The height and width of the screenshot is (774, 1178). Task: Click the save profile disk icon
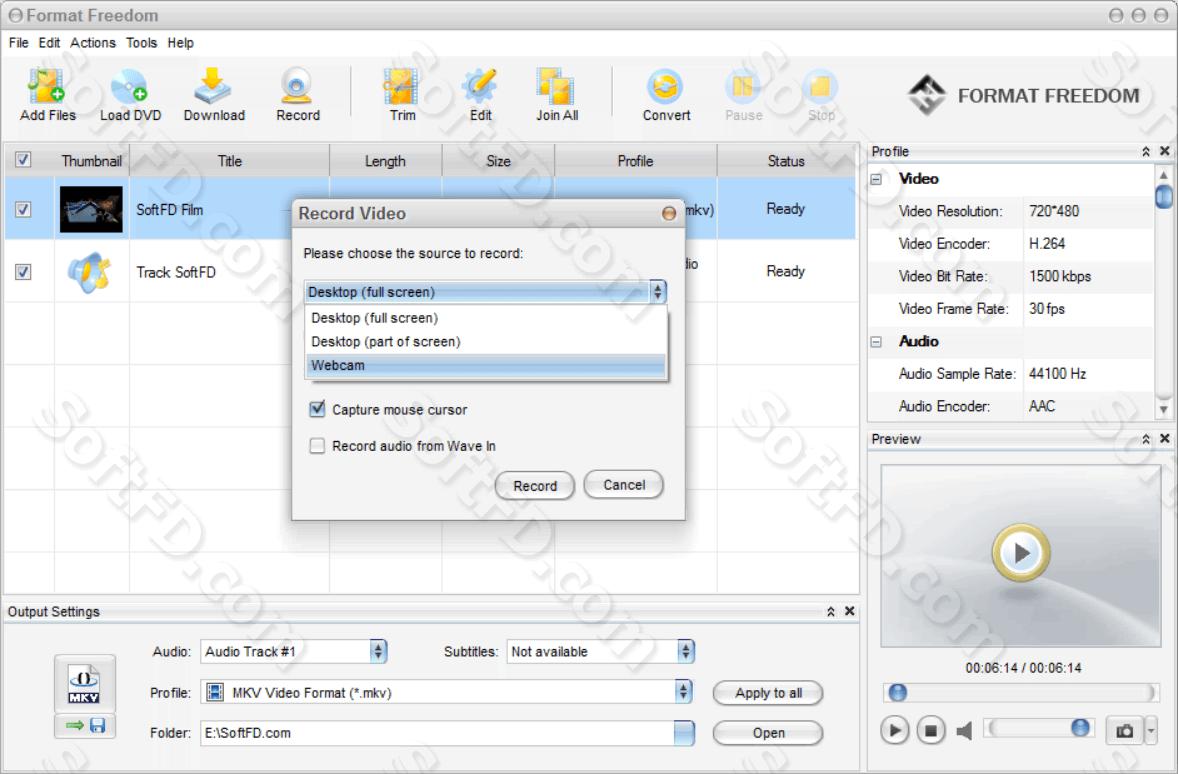click(x=98, y=725)
